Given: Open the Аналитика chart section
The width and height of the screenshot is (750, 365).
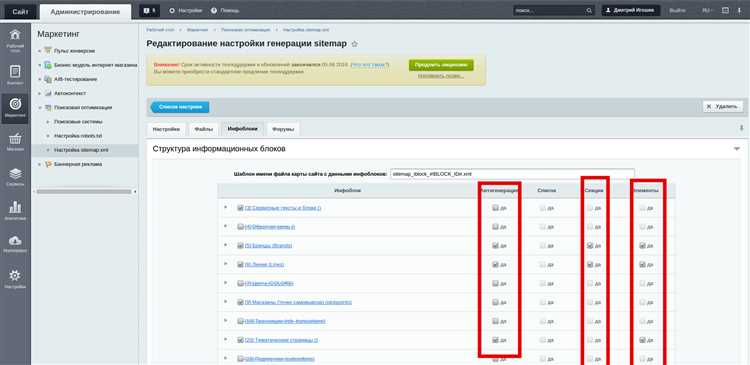Looking at the screenshot, I should pyautogui.click(x=15, y=210).
